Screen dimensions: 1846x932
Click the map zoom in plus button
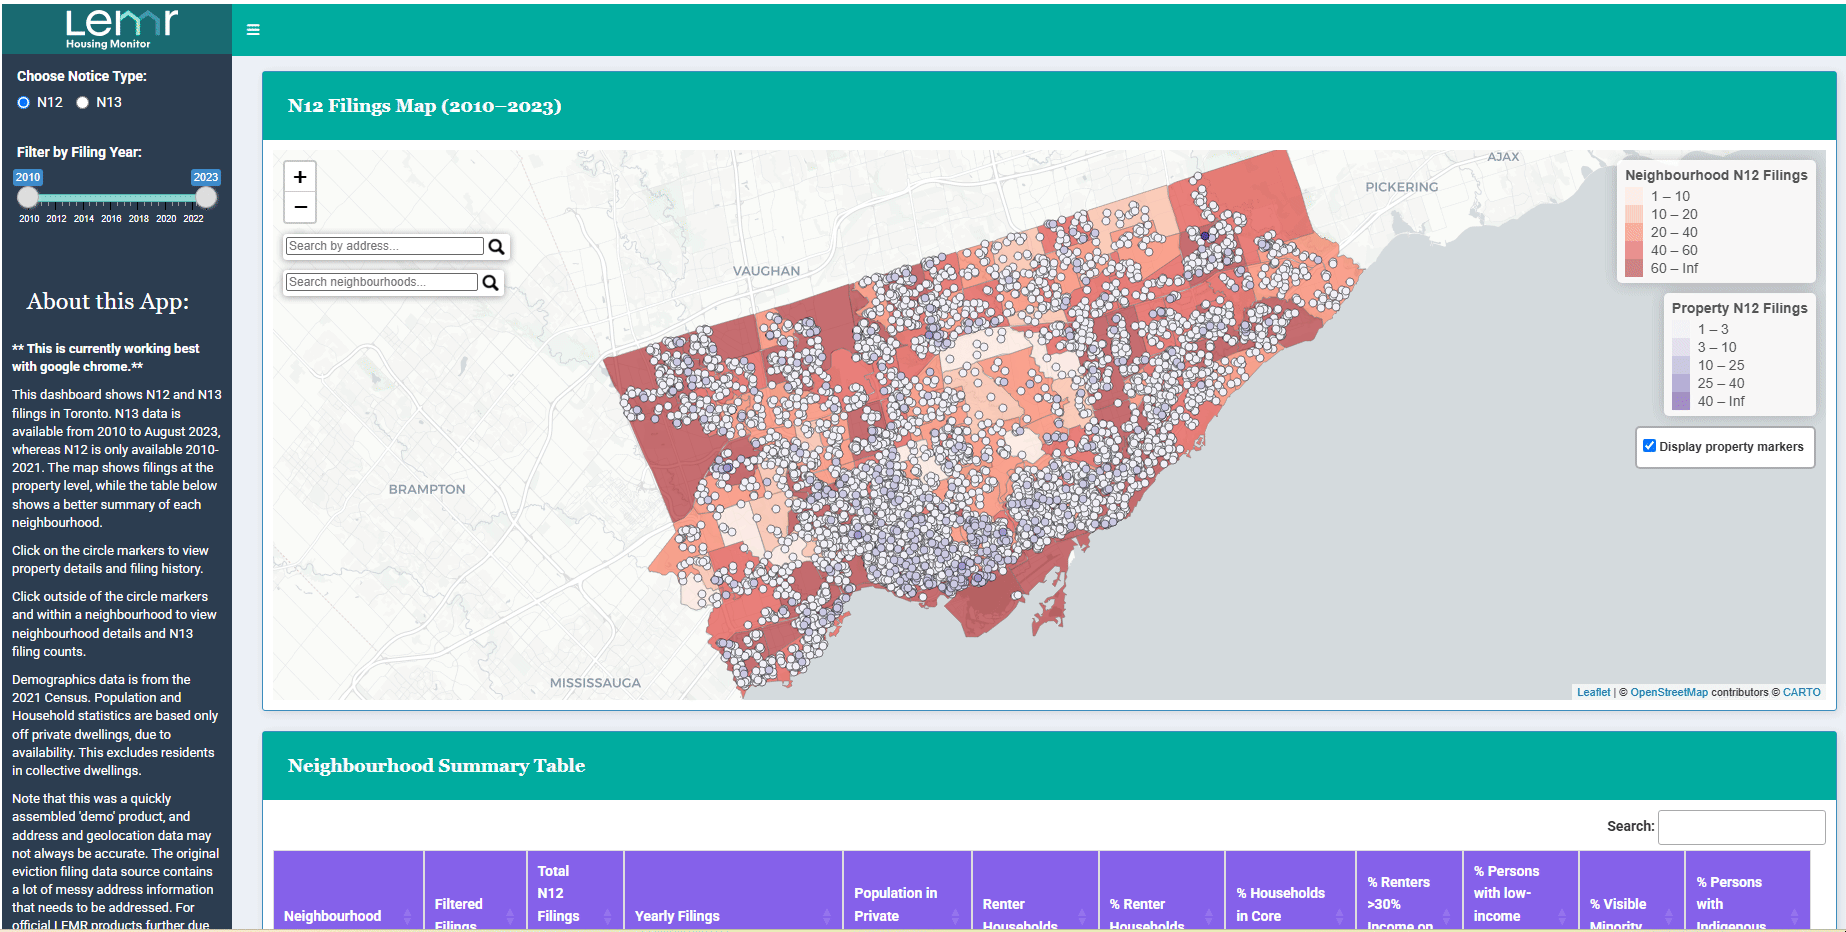[300, 177]
